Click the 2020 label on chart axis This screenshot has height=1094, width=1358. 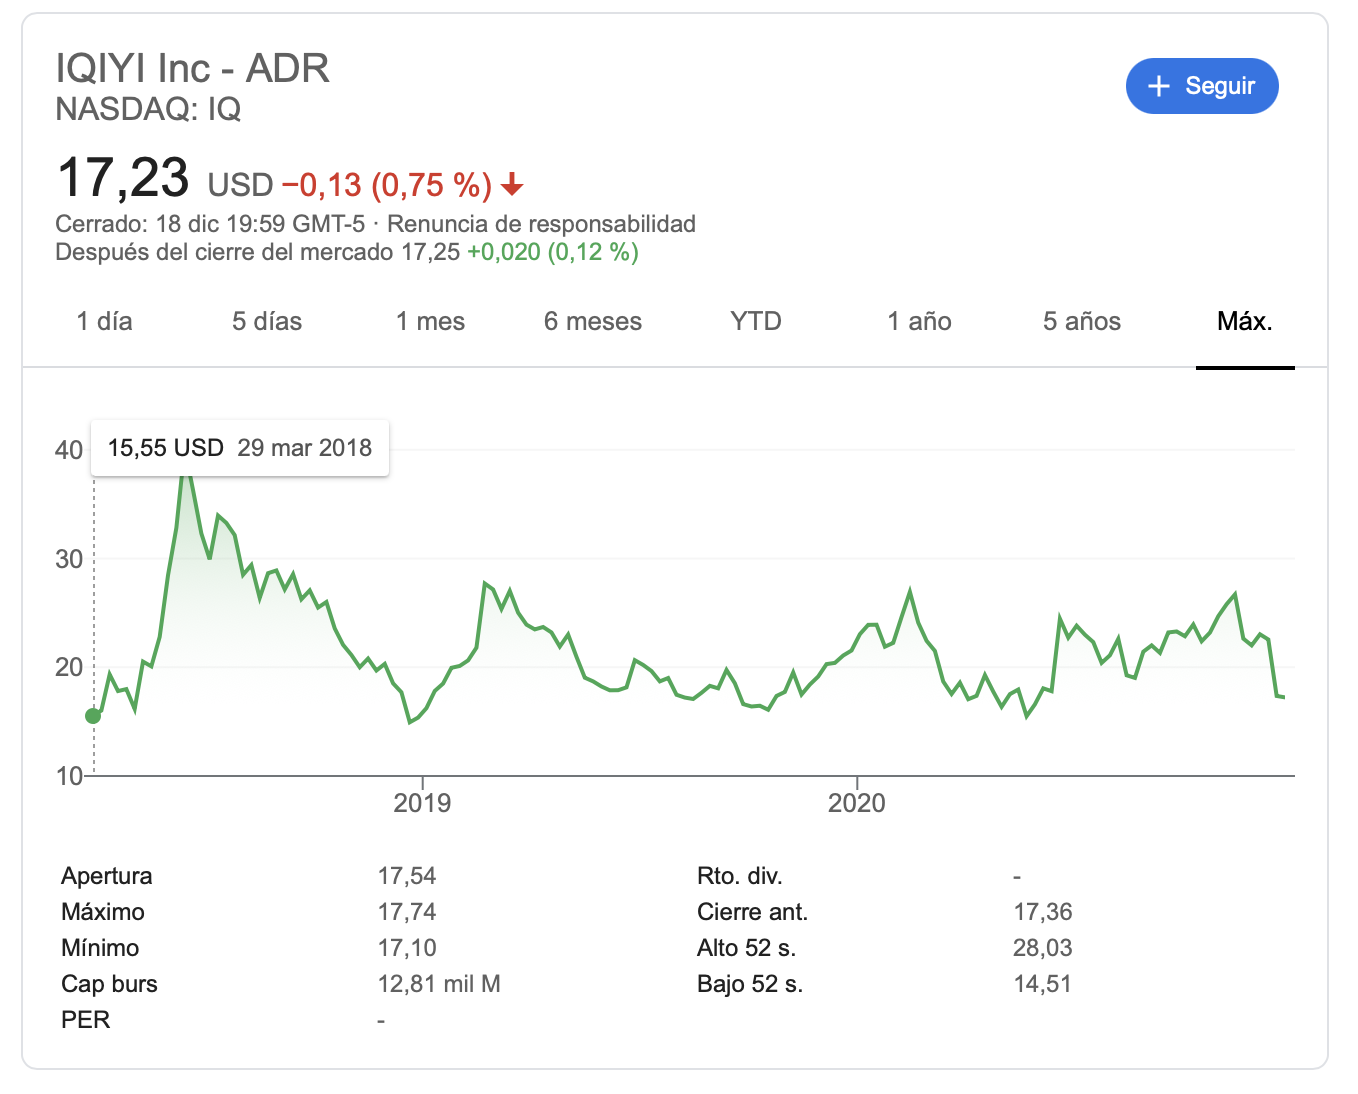click(x=857, y=803)
